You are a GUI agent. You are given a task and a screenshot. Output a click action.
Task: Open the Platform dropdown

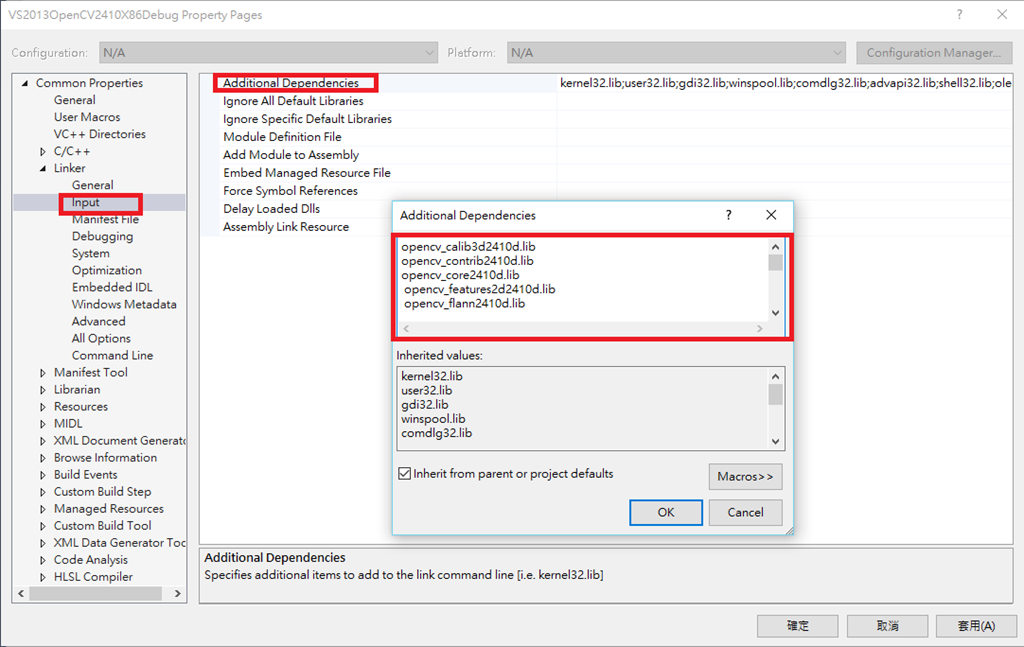pyautogui.click(x=676, y=53)
